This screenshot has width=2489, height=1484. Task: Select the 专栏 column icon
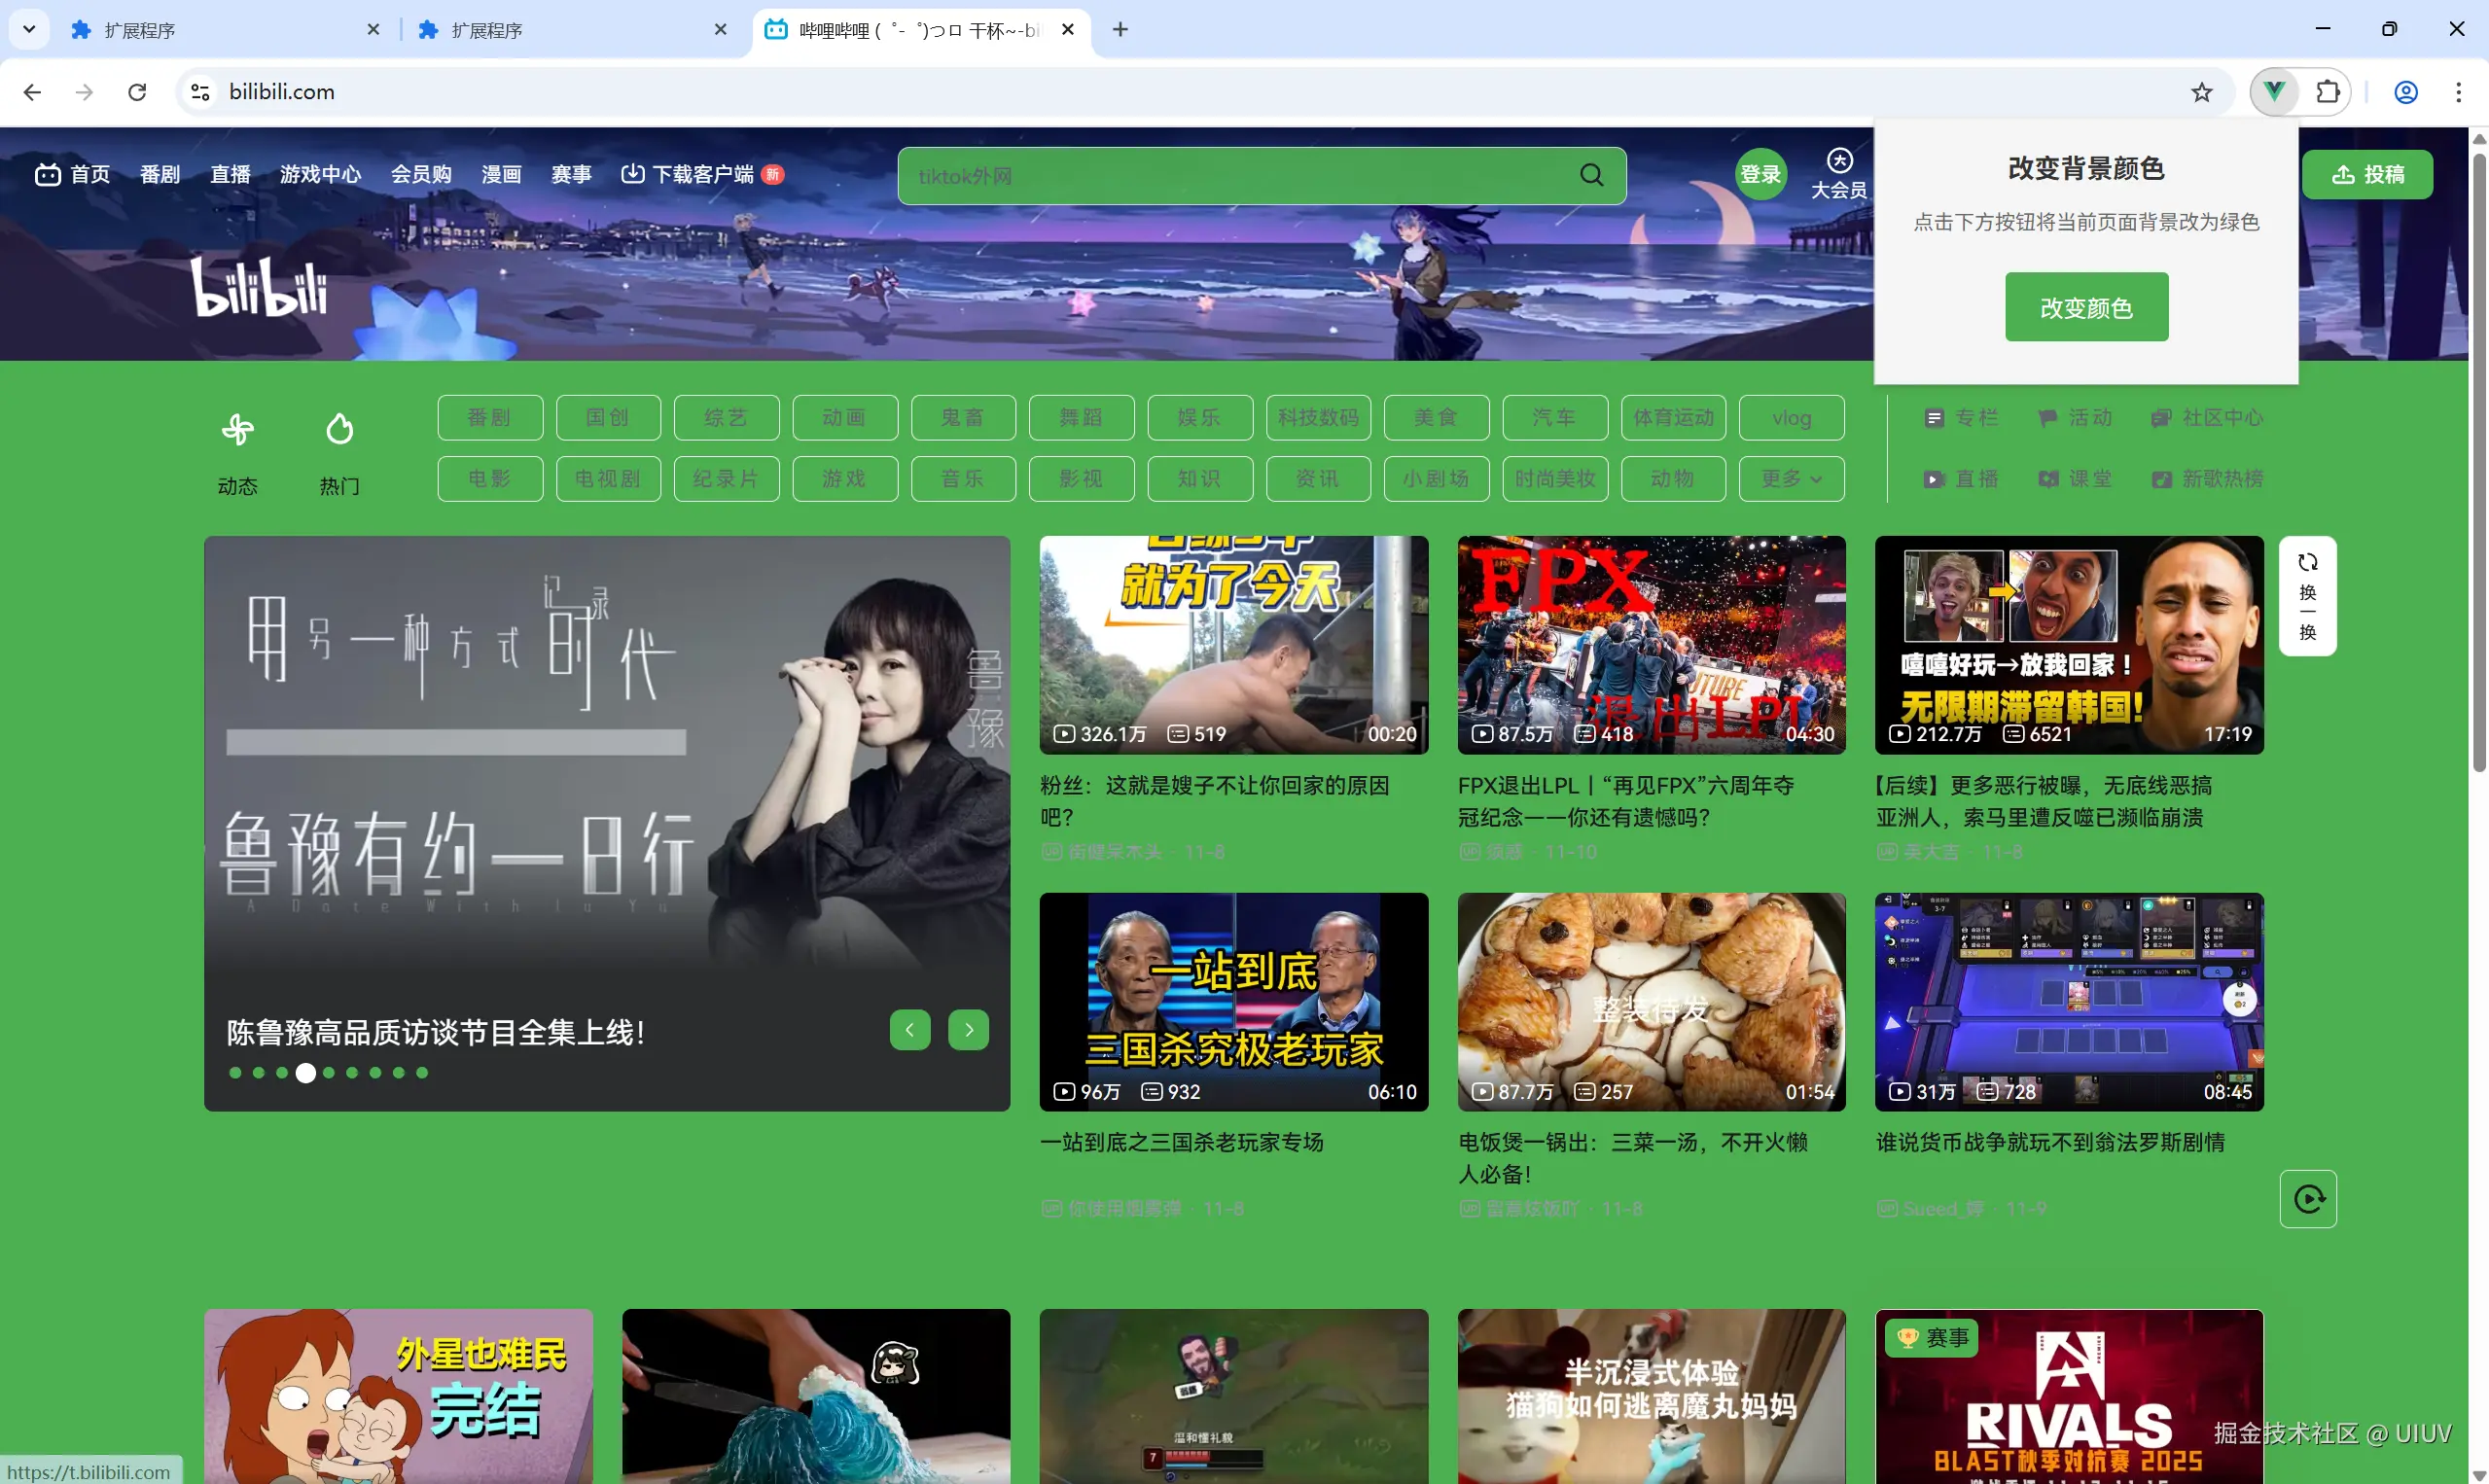coord(1934,417)
